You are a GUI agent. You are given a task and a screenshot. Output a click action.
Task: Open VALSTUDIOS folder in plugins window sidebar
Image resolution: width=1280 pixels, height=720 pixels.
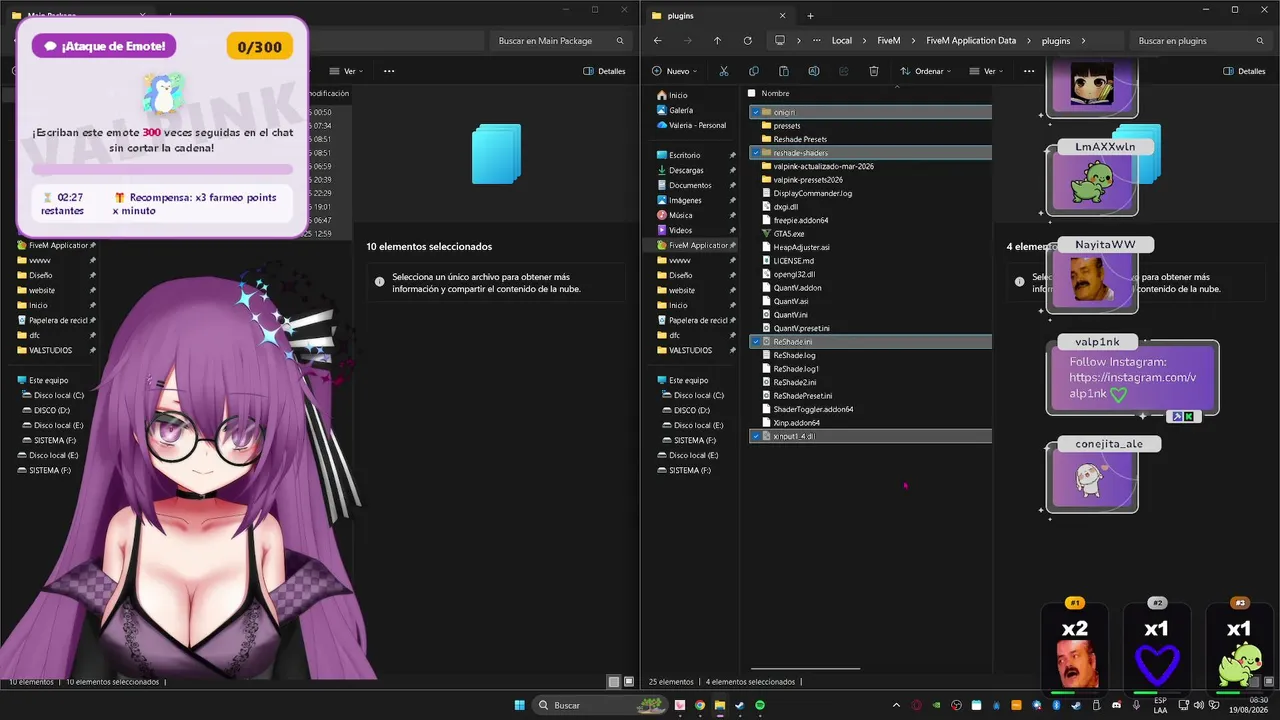click(x=690, y=350)
